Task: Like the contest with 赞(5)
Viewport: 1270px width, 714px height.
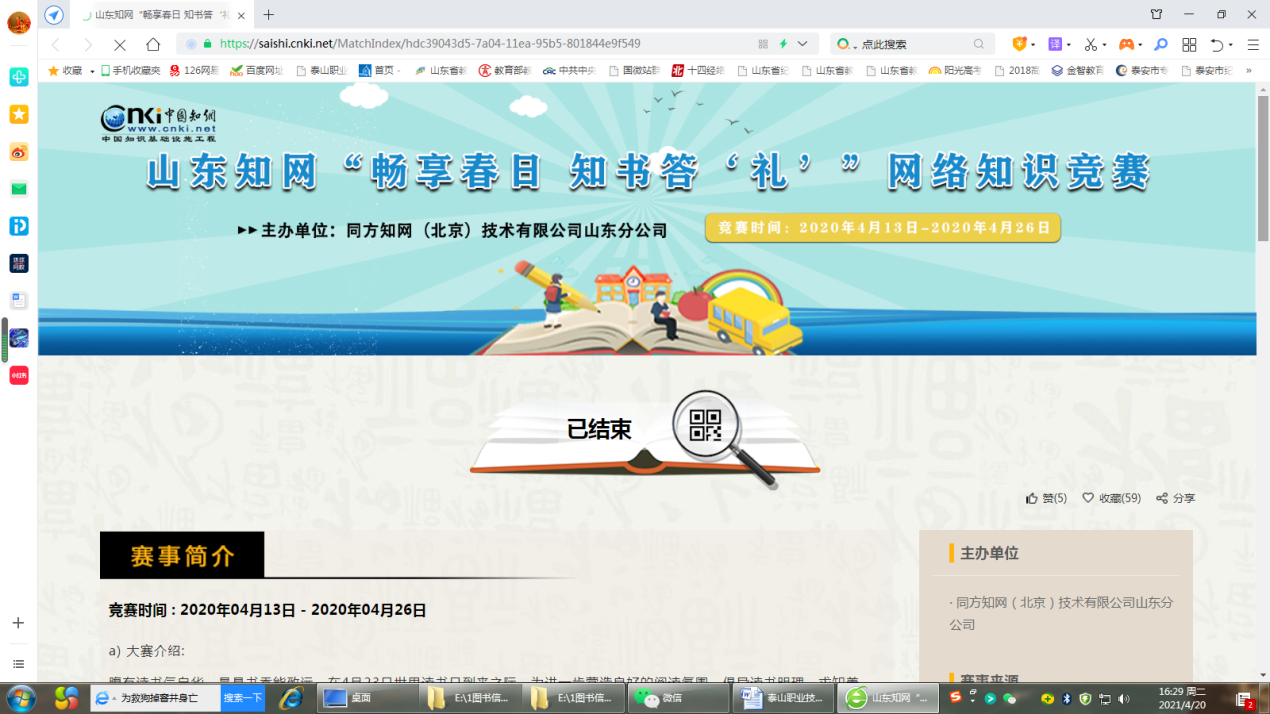Action: tap(1046, 498)
